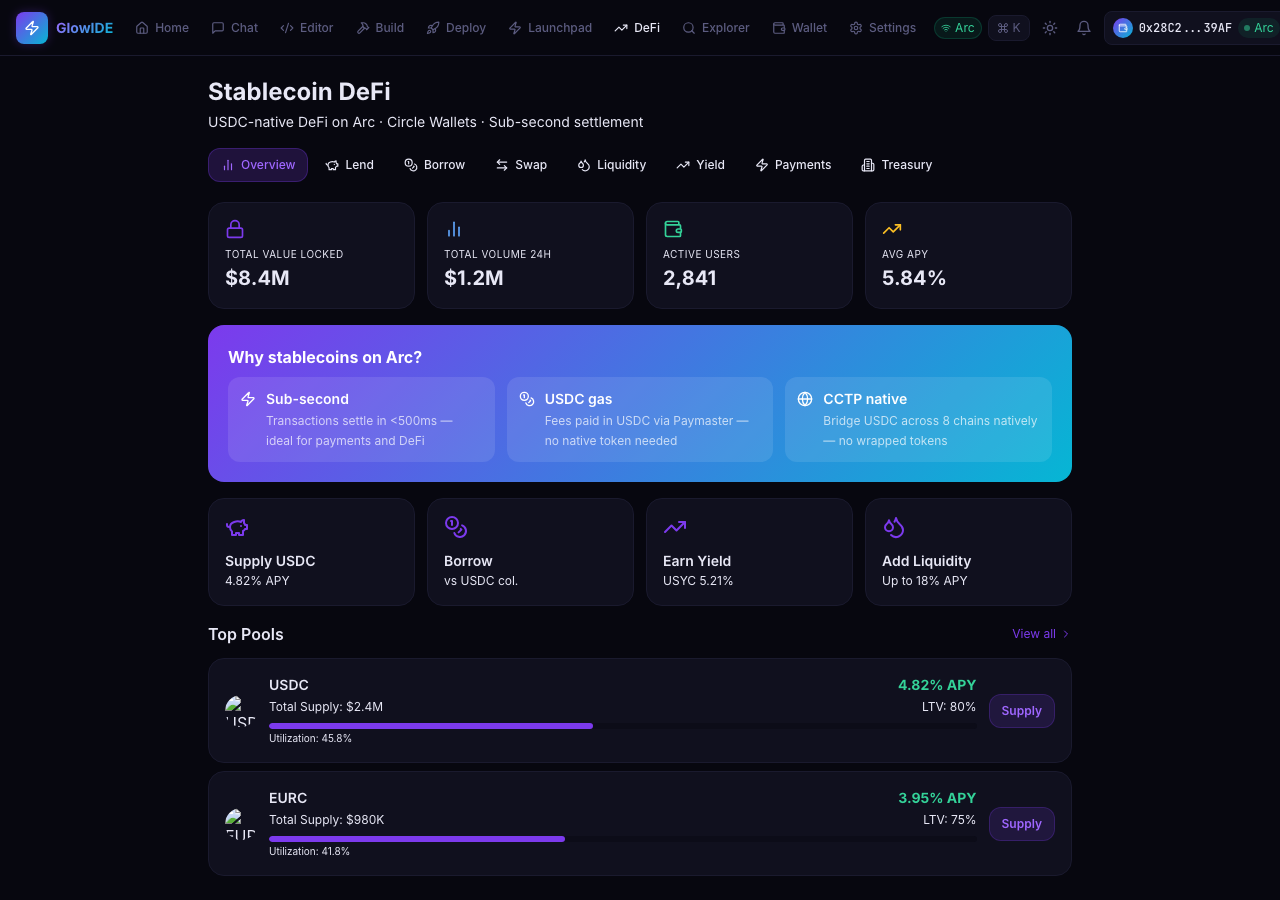Viewport: 1280px width, 900px height.
Task: Click the piggy bank icon on Supply USDC card
Action: [x=237, y=527]
